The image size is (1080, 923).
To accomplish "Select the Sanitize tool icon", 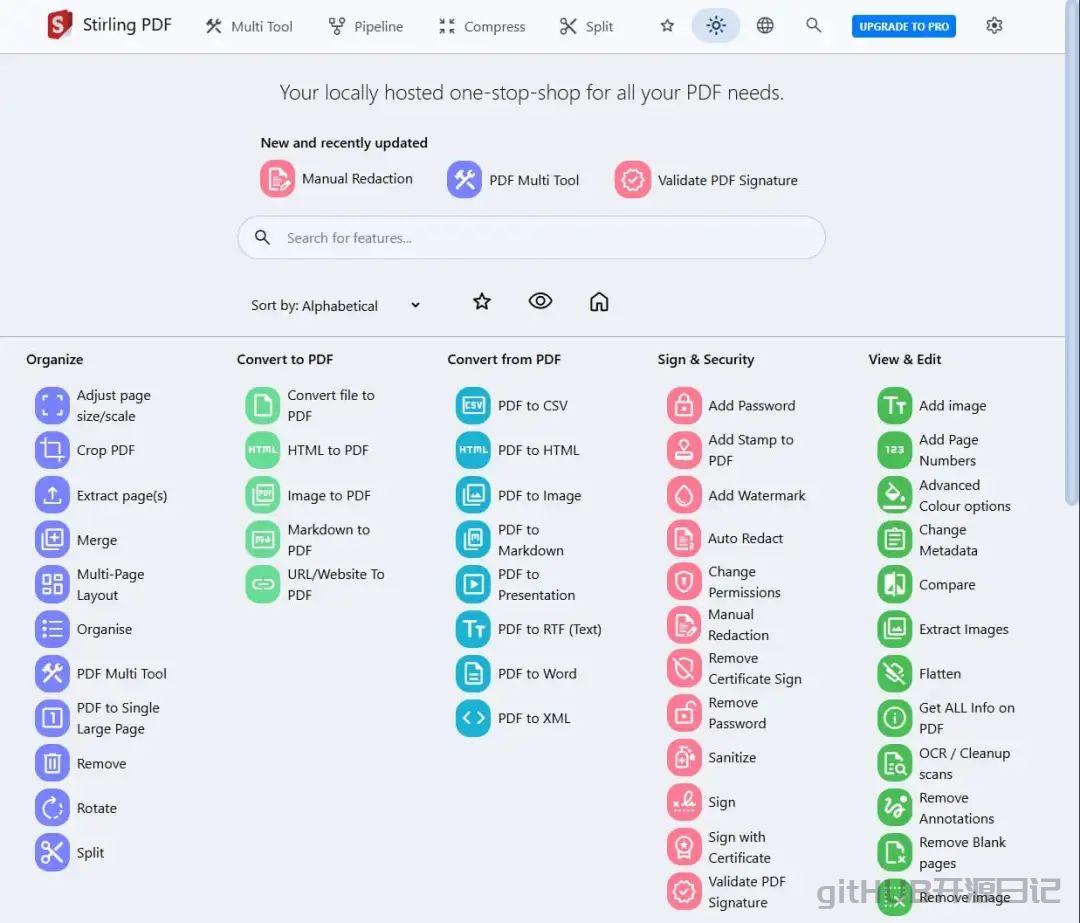I will (x=684, y=757).
